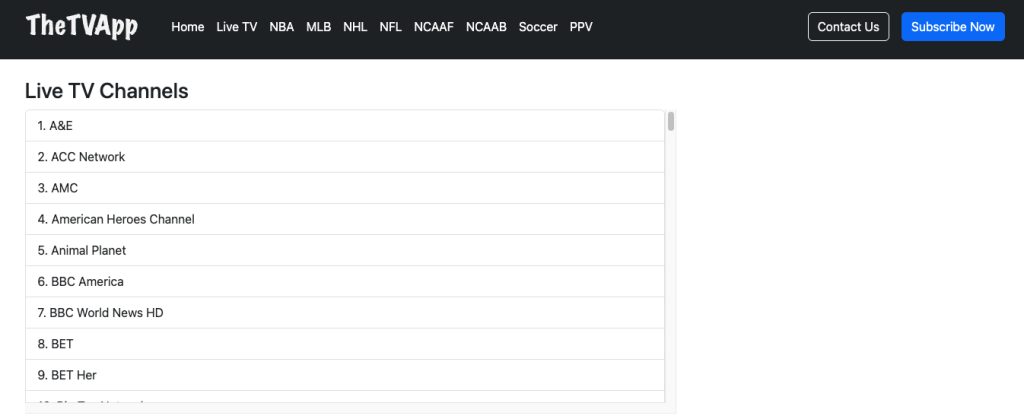This screenshot has height=419, width=1024.
Task: Select the NHL nav item
Action: (x=355, y=27)
